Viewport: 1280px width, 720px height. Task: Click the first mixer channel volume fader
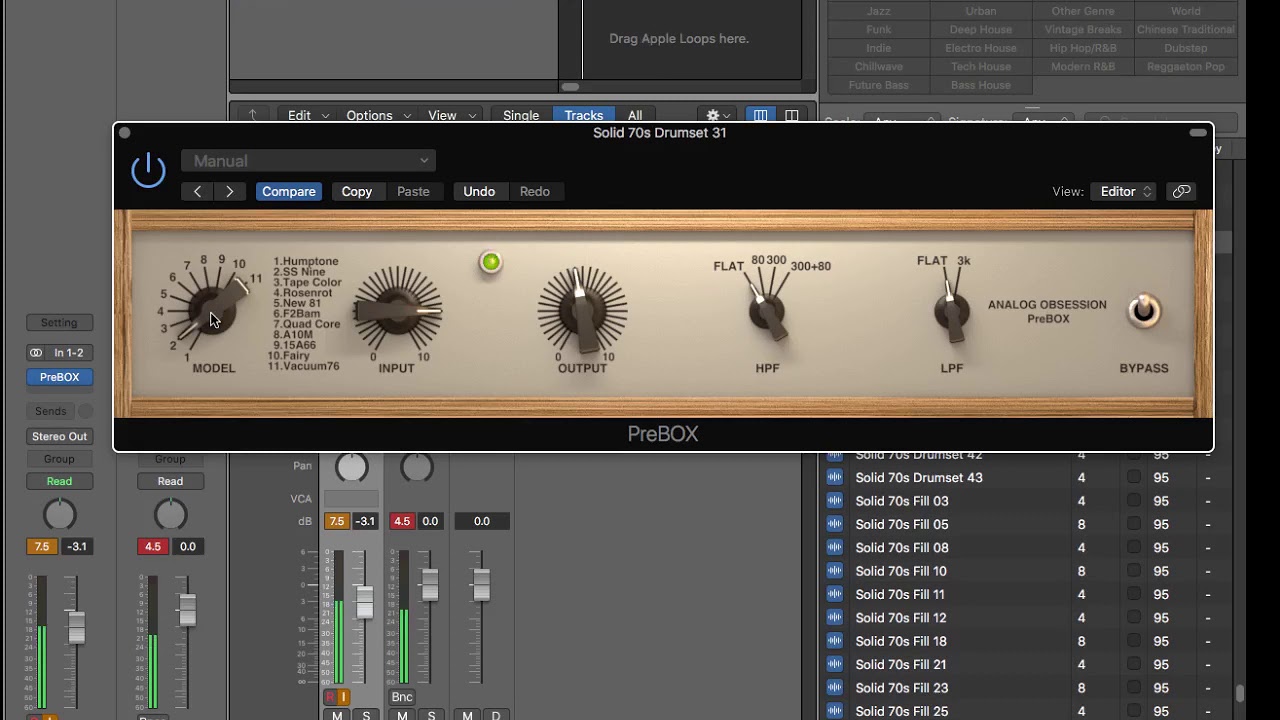[365, 602]
